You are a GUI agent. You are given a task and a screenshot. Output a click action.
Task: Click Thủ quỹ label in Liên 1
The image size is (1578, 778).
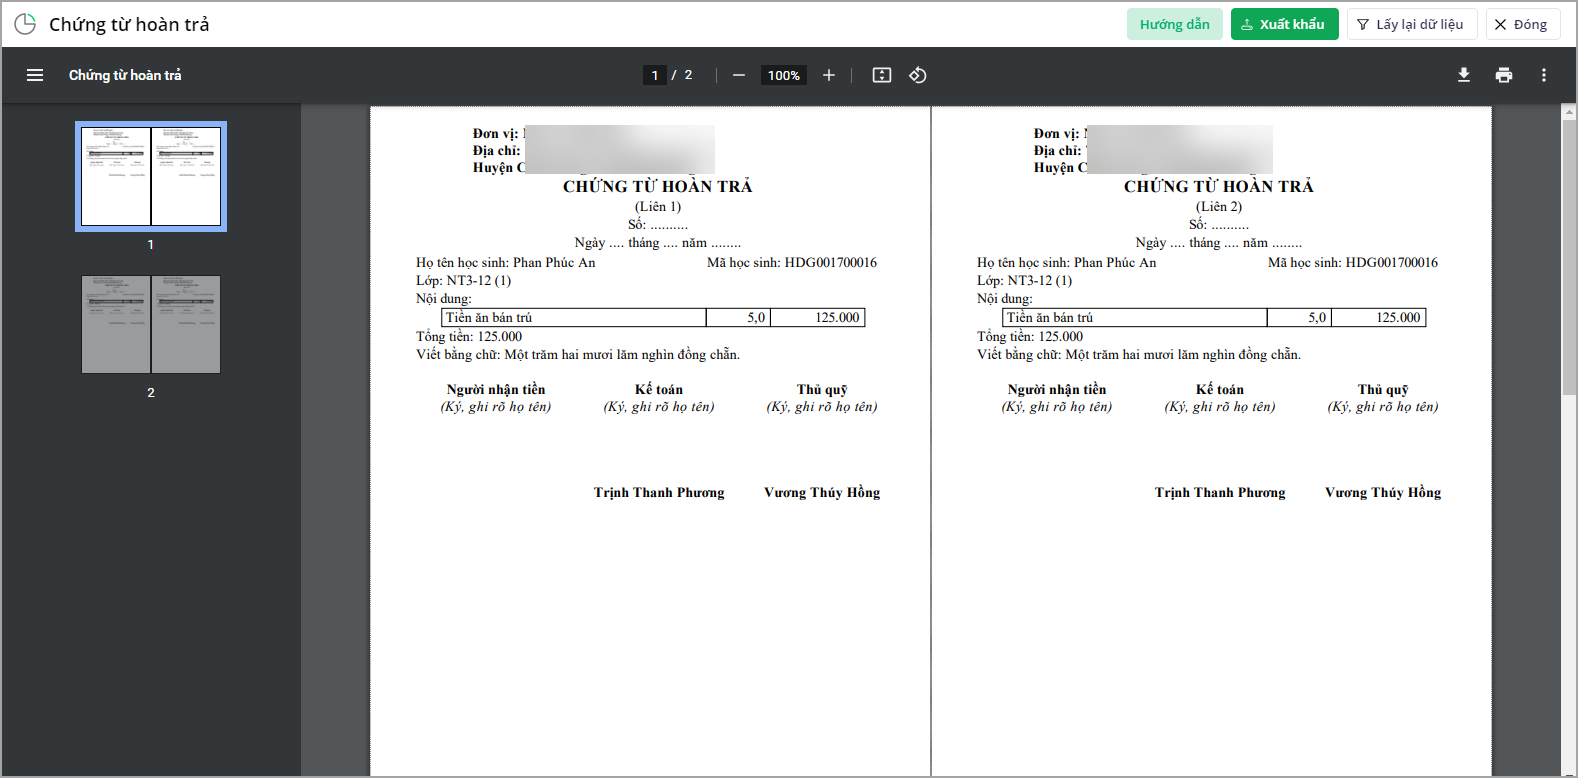822,390
